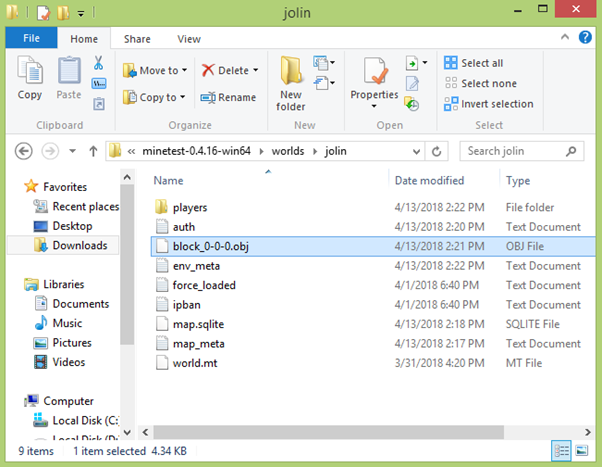
Task: Click Invert selection
Action: point(488,104)
